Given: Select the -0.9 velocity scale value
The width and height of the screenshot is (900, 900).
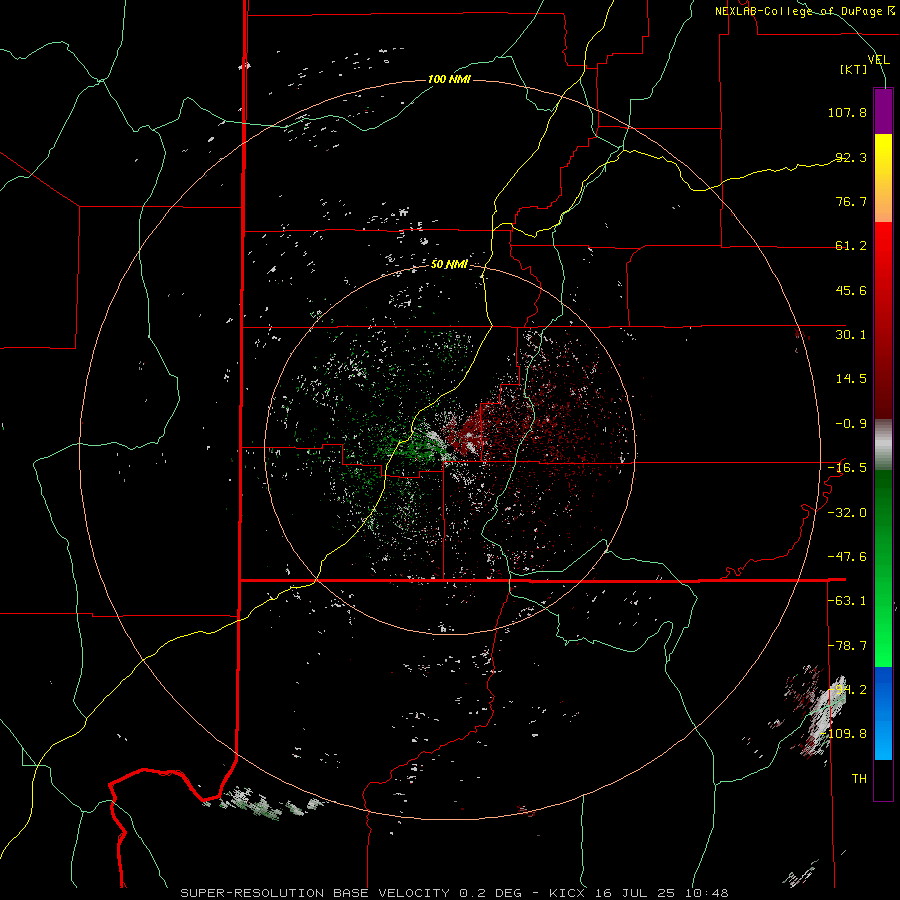Looking at the screenshot, I should point(851,424).
